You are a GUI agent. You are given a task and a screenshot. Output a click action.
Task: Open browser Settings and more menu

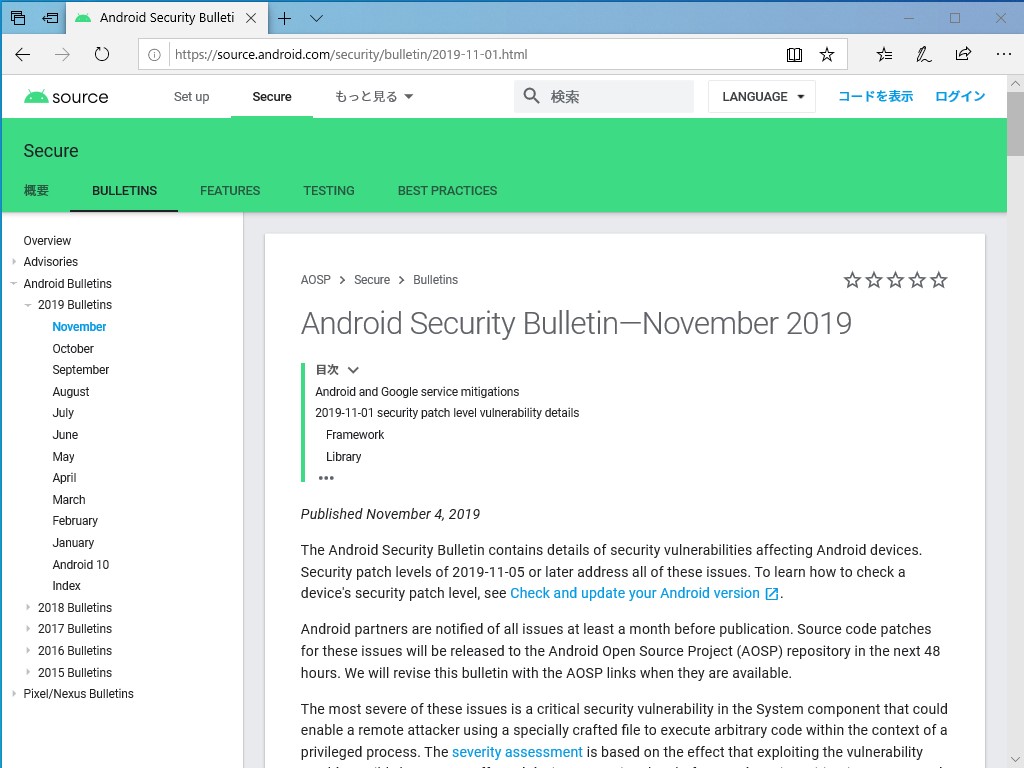click(1004, 54)
